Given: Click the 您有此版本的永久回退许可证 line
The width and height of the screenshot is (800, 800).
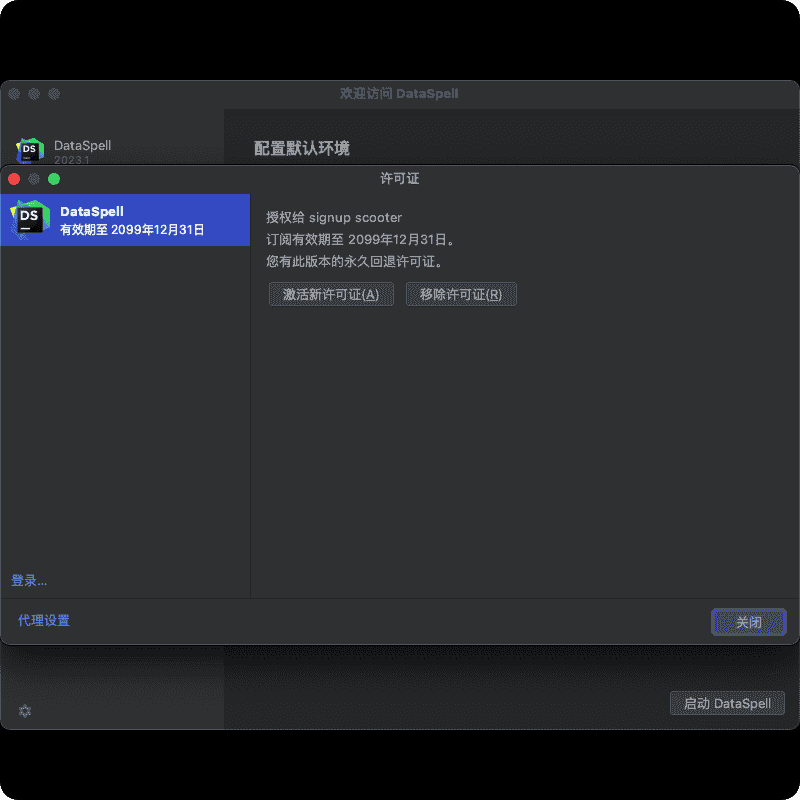Looking at the screenshot, I should (354, 262).
